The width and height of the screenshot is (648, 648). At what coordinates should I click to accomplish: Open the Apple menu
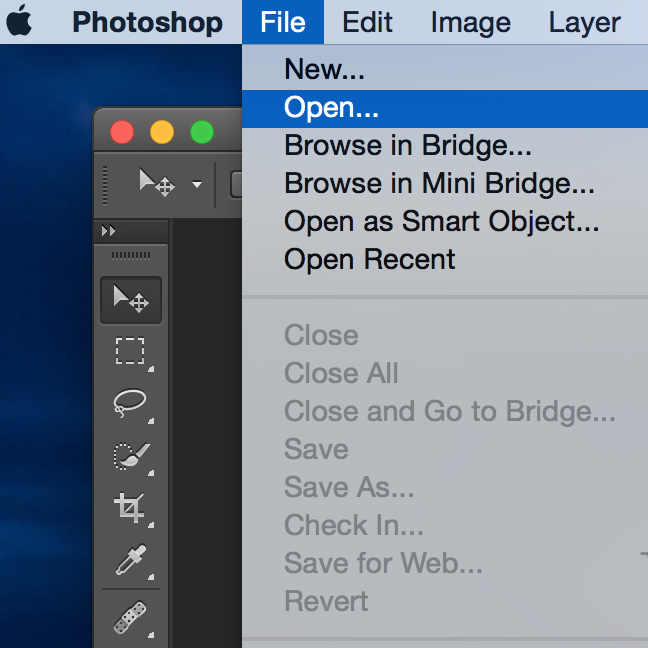pos(21,22)
